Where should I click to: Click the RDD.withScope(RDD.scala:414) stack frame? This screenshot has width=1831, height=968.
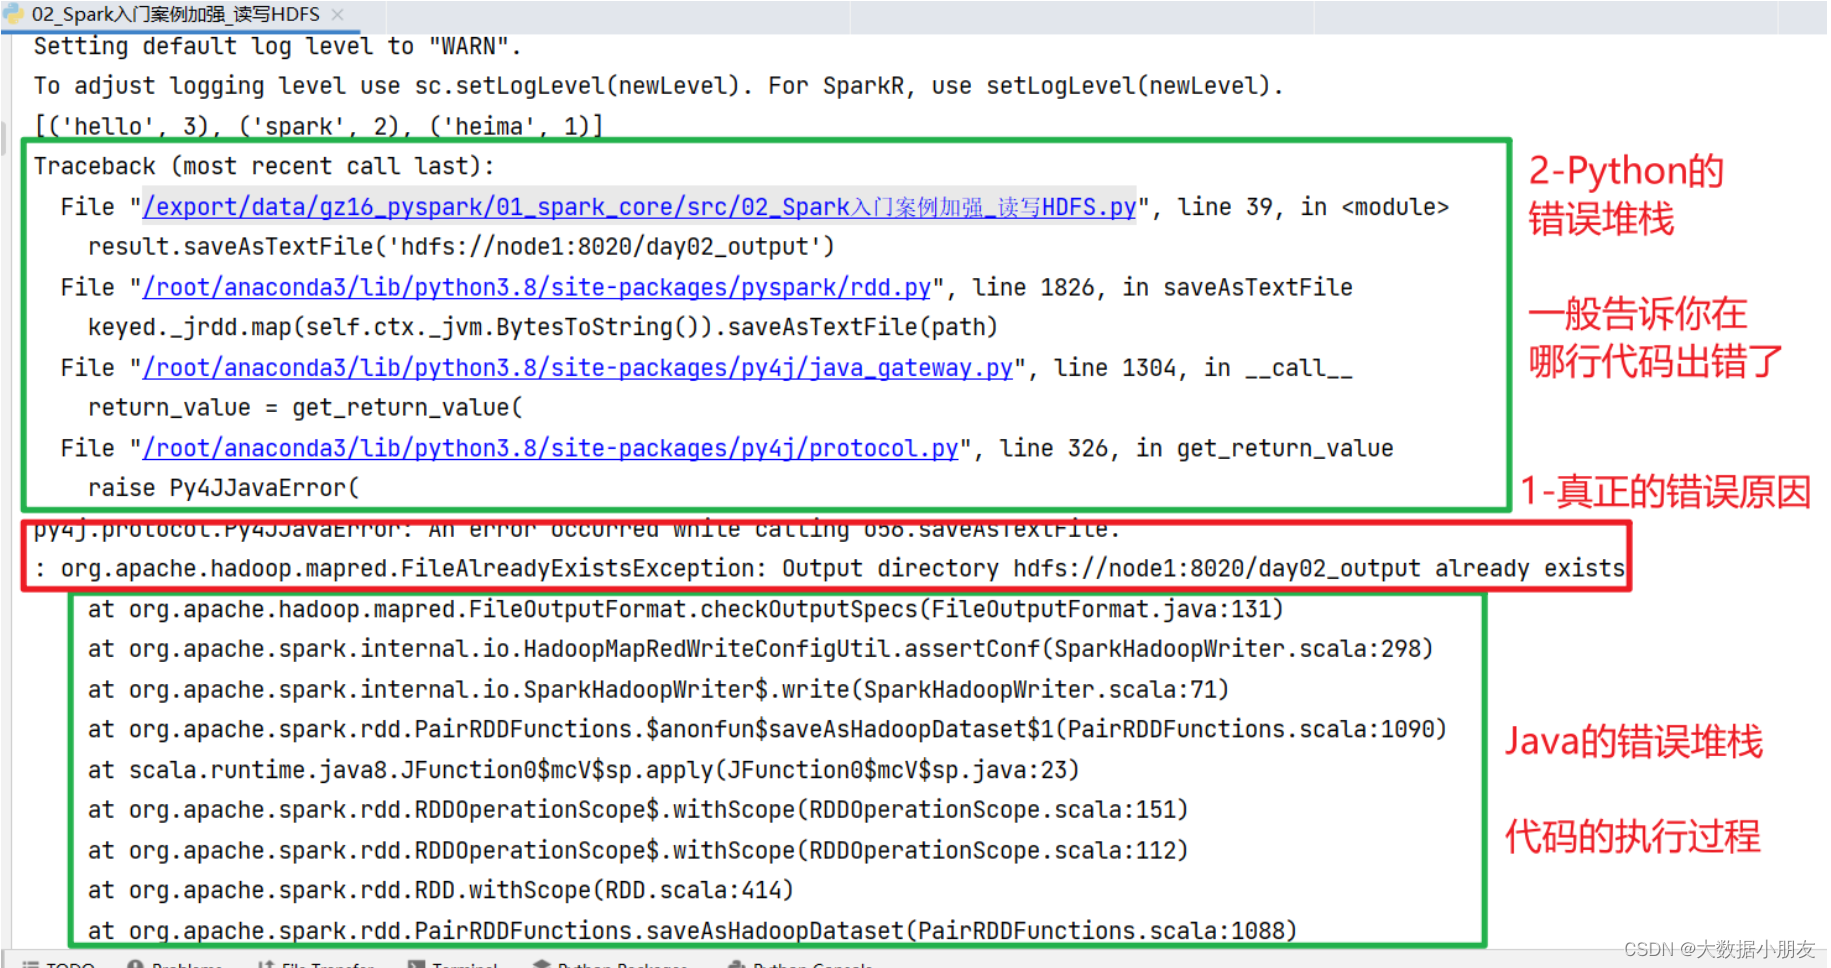440,891
